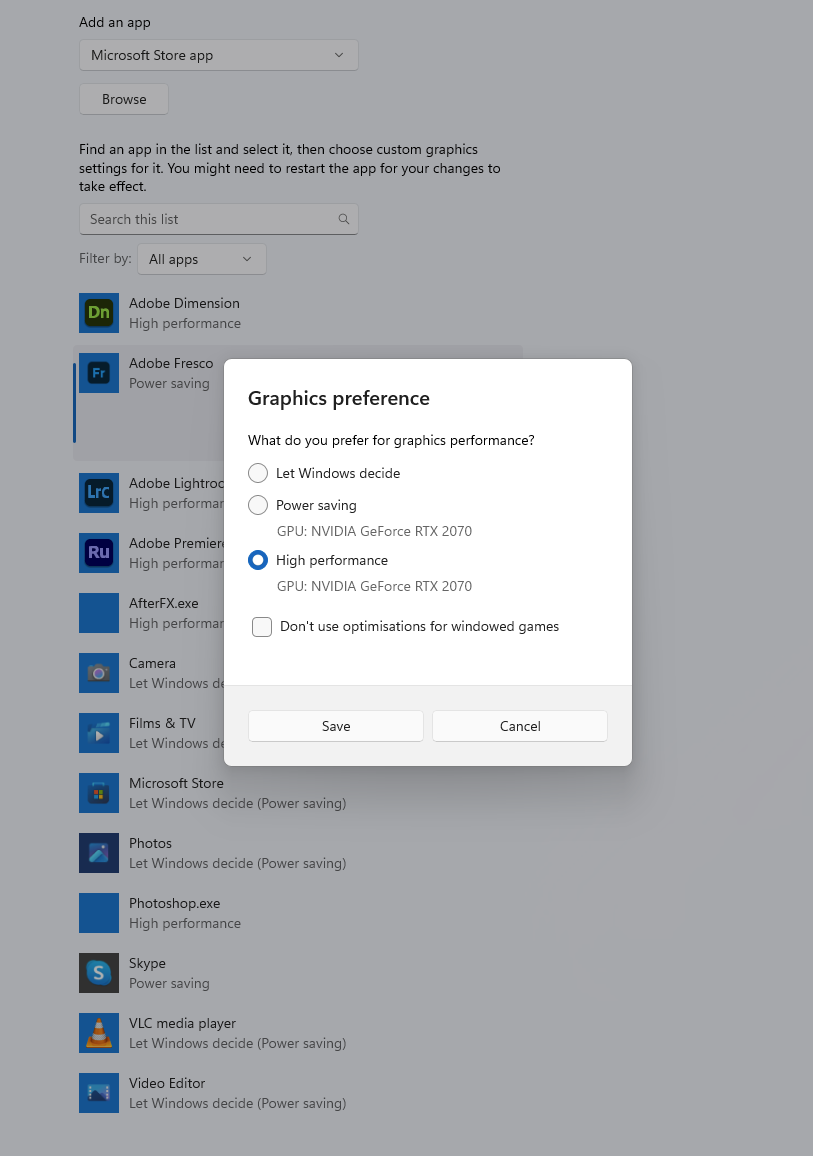Click the Save button
Screen dimensions: 813x1156
[x=335, y=726]
